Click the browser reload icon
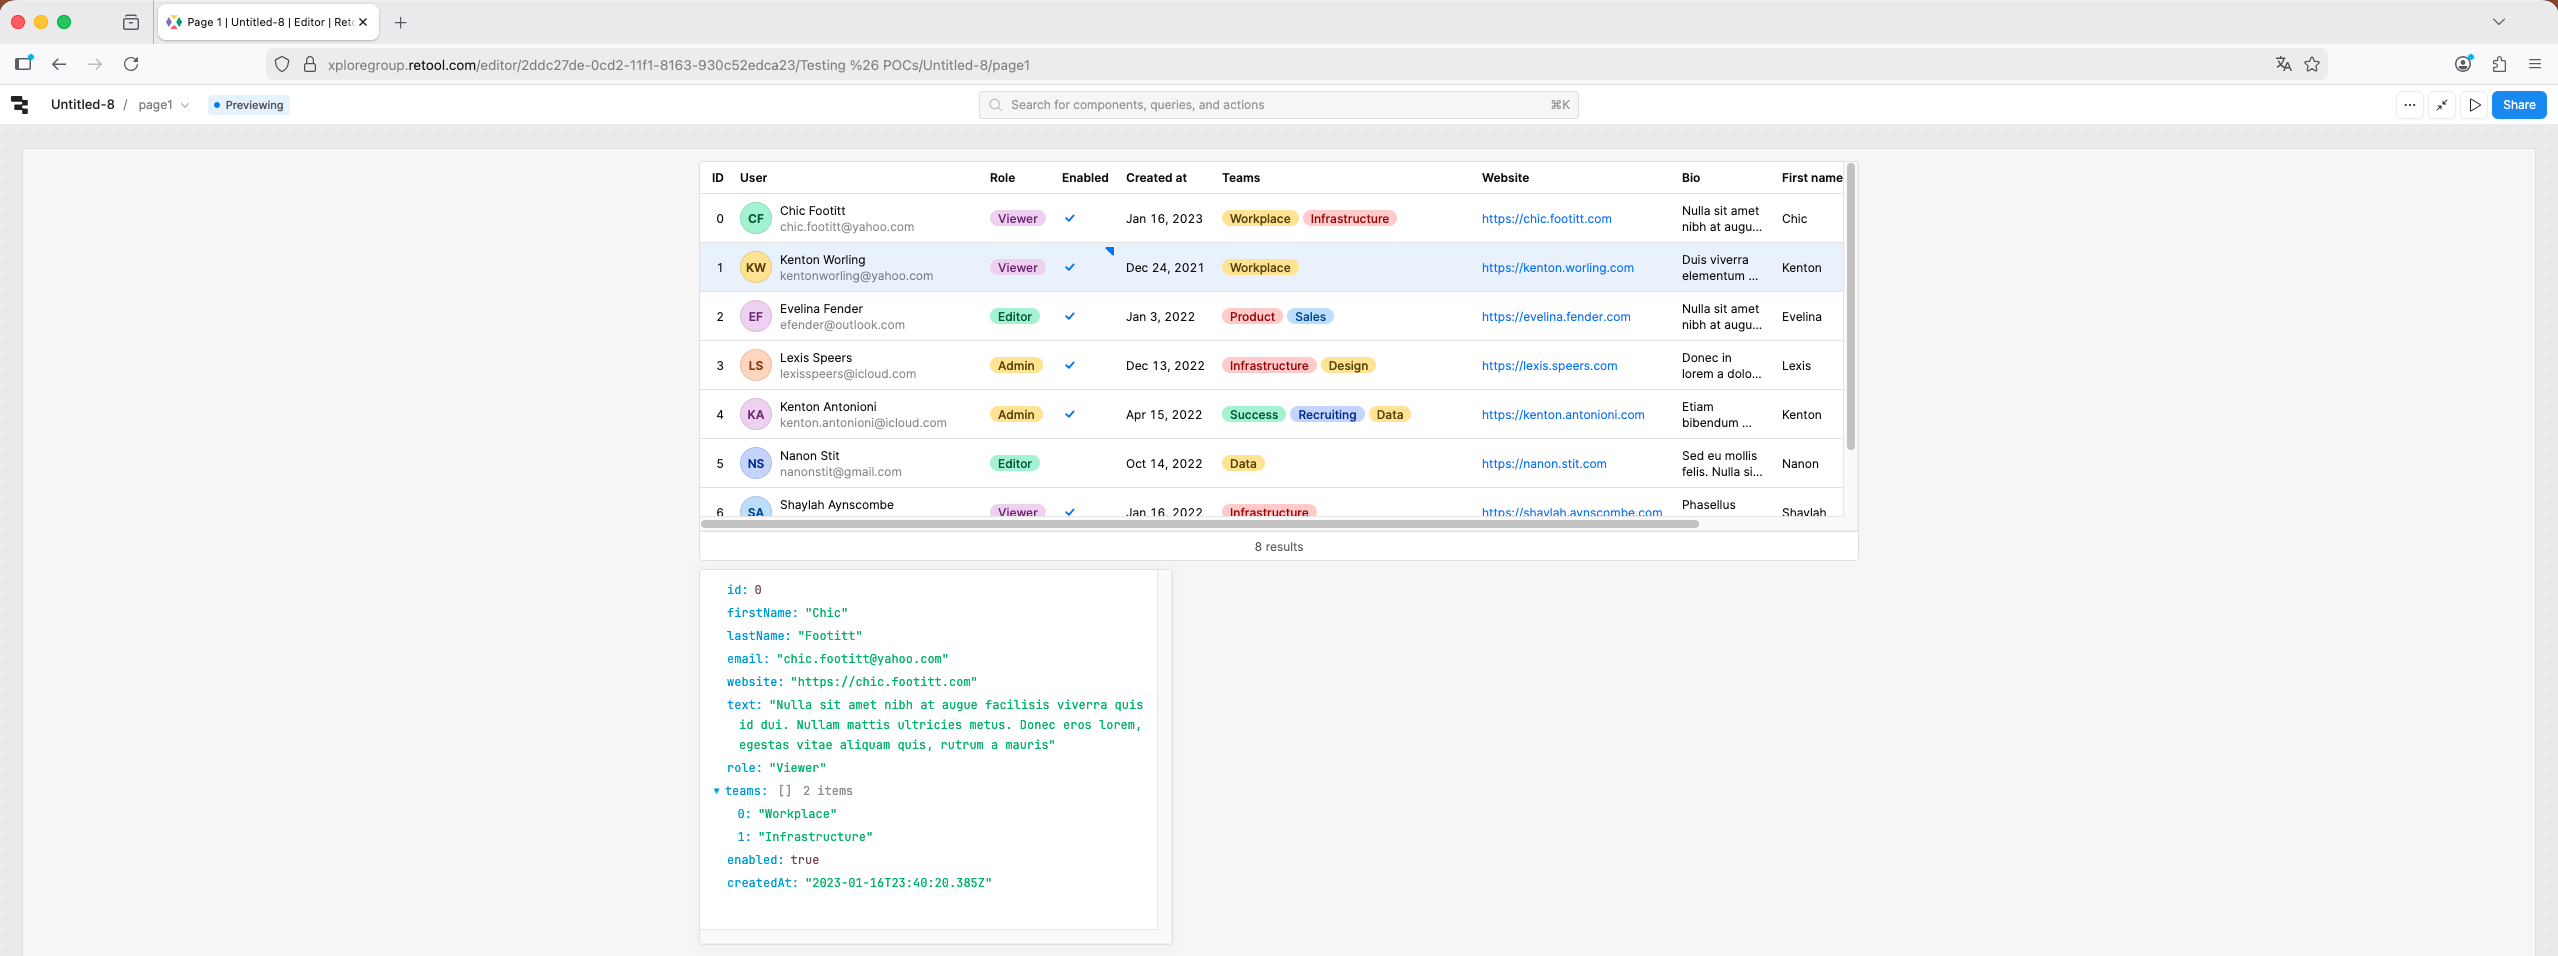This screenshot has height=956, width=2558. point(131,64)
